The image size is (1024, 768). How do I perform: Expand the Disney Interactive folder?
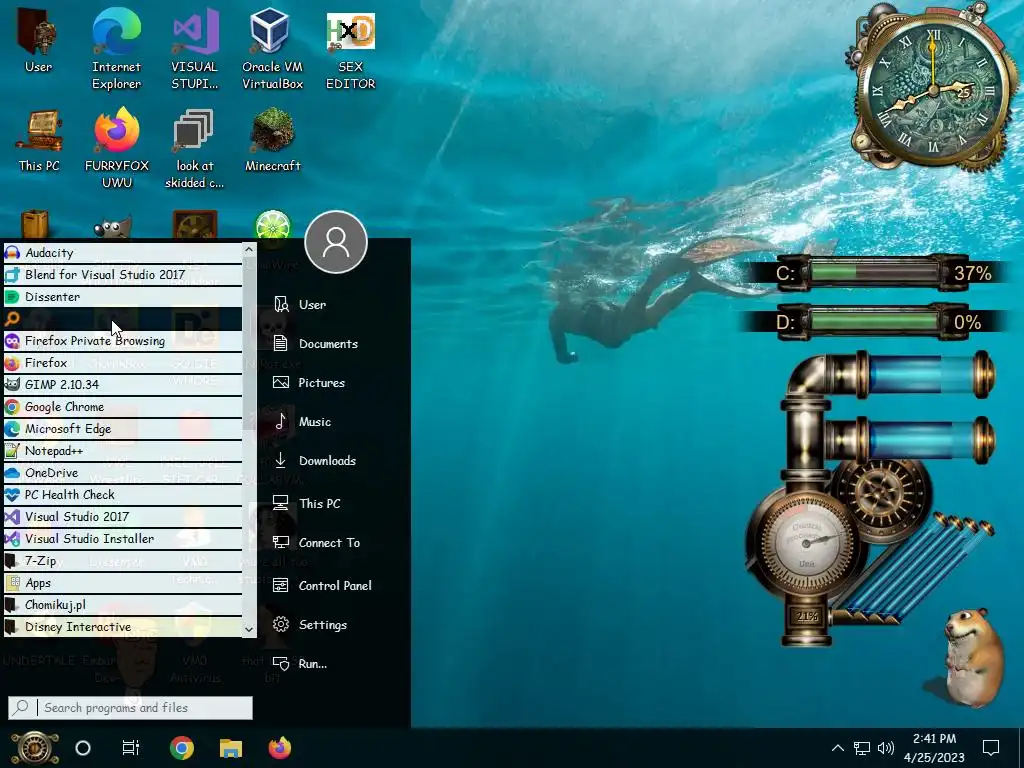(x=123, y=627)
